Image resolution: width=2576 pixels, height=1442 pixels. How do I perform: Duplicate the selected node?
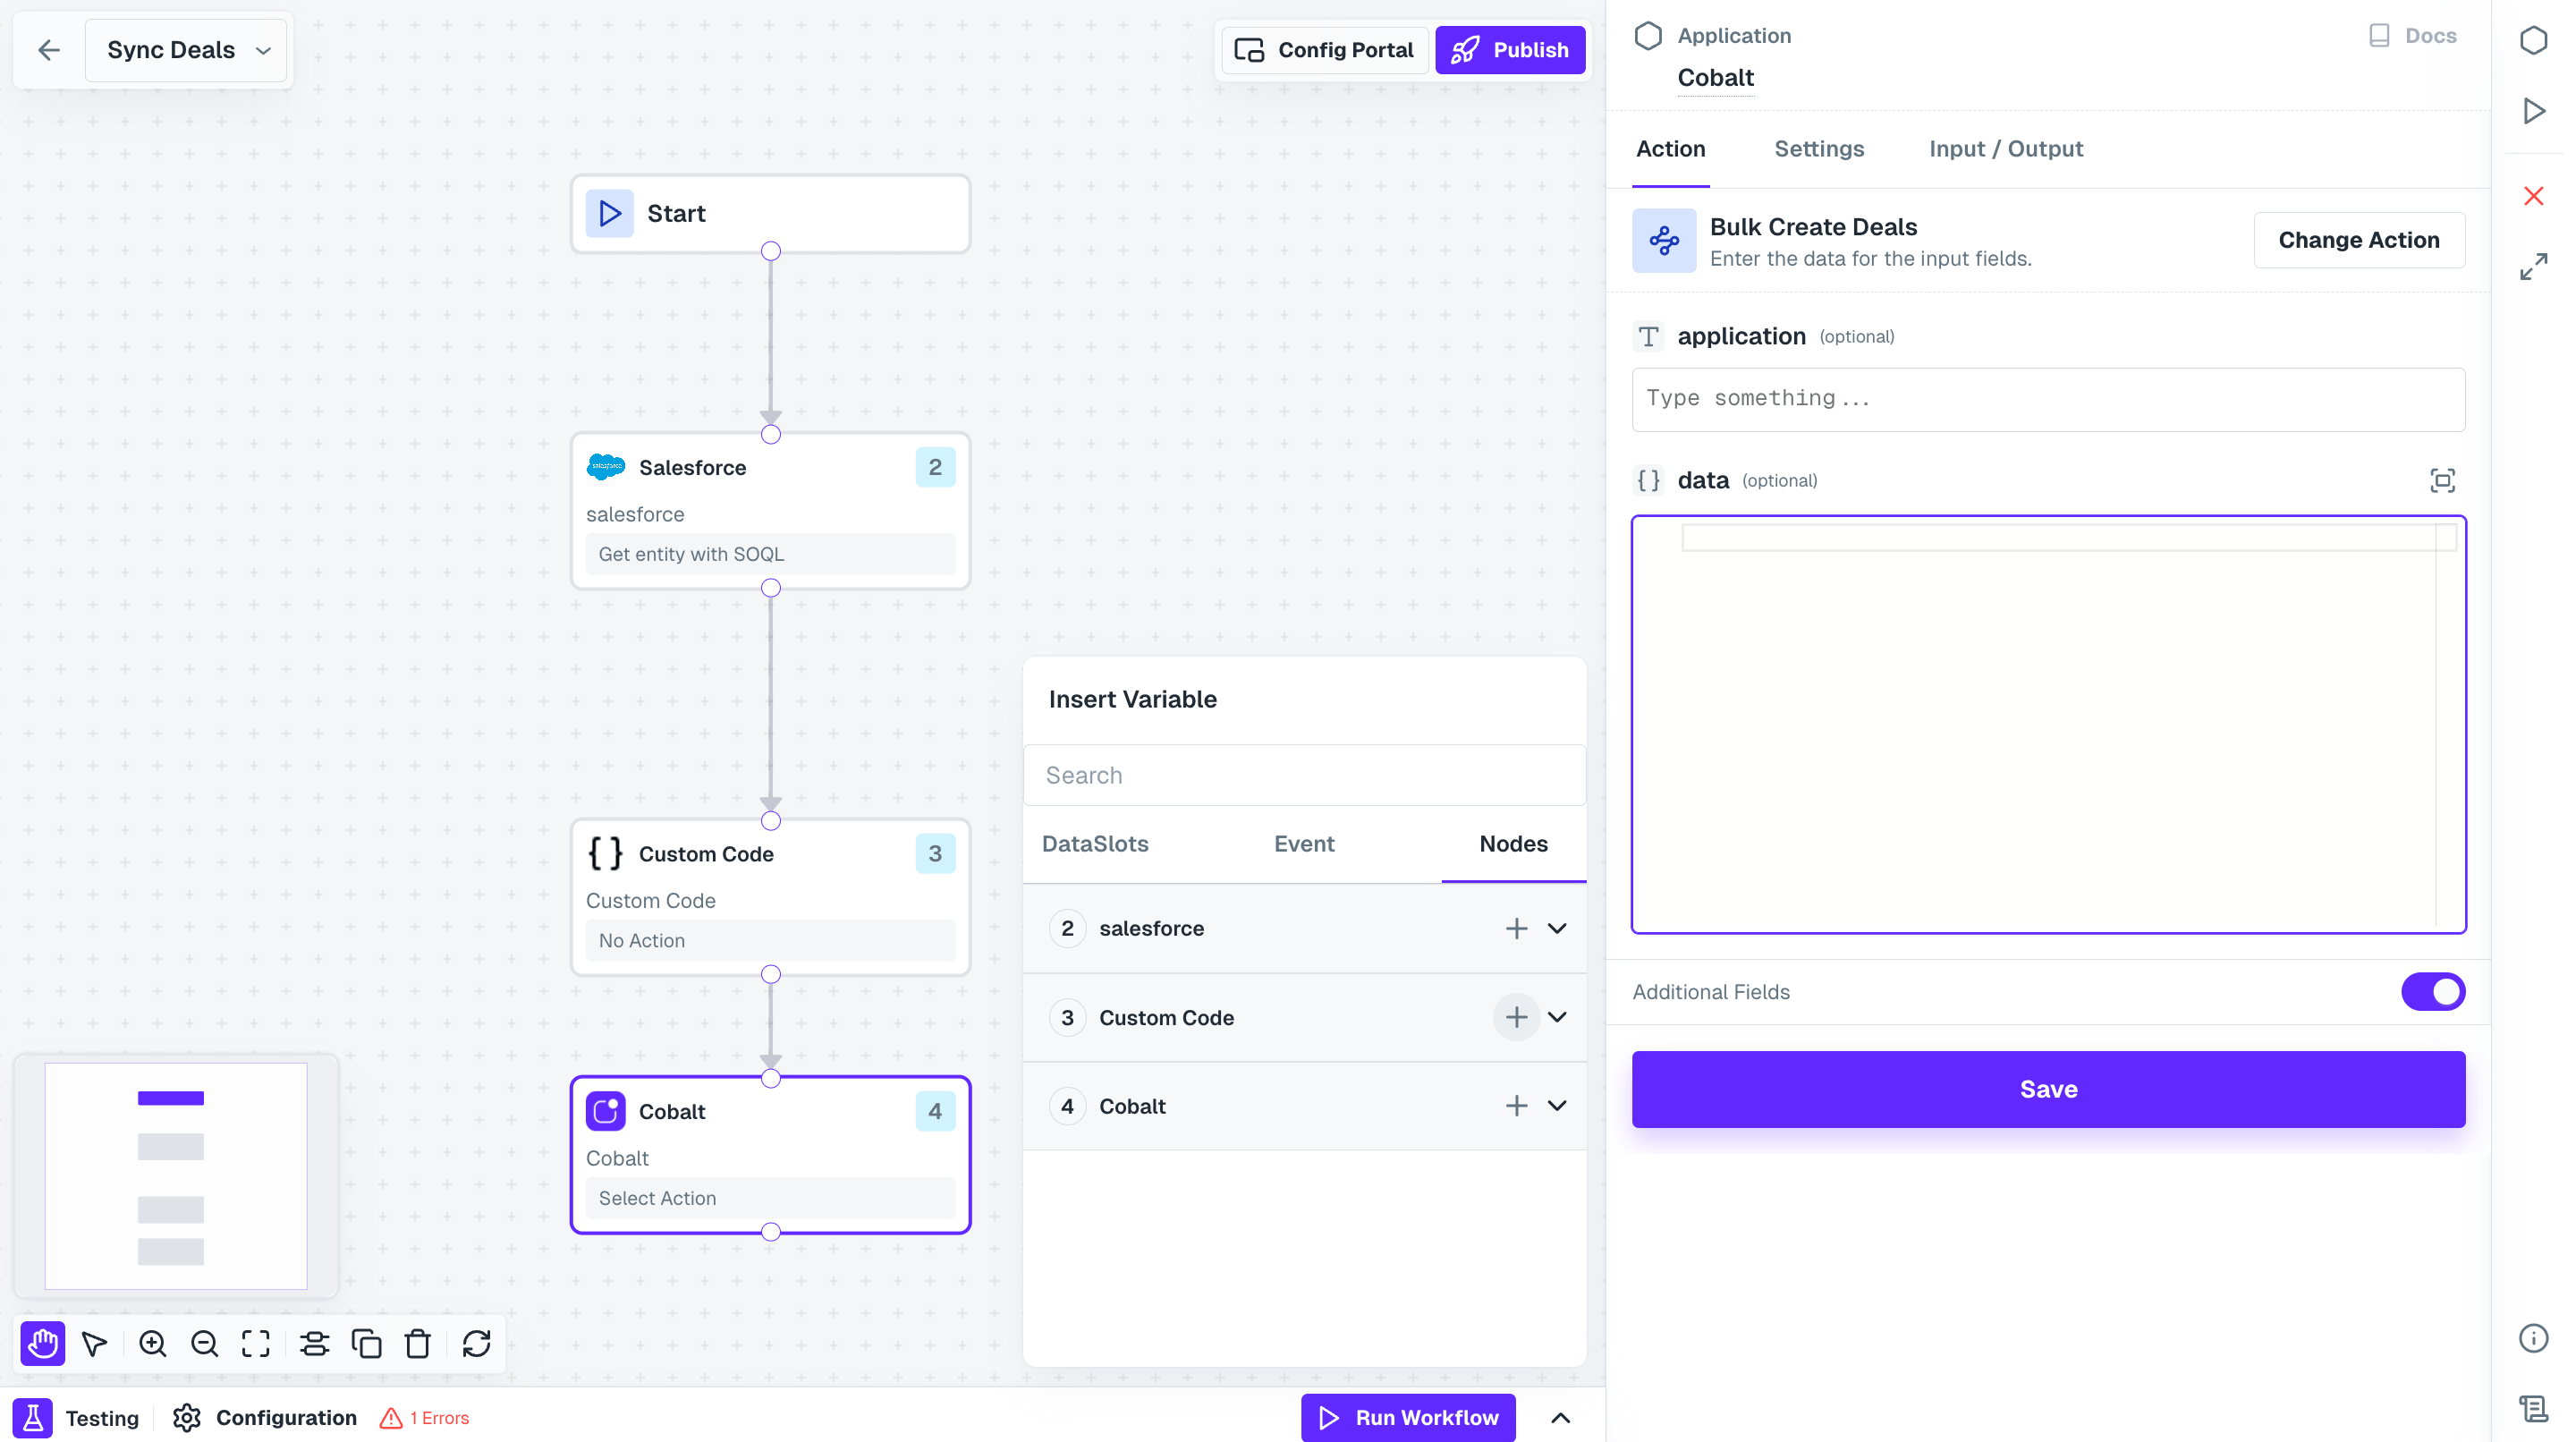pos(367,1343)
